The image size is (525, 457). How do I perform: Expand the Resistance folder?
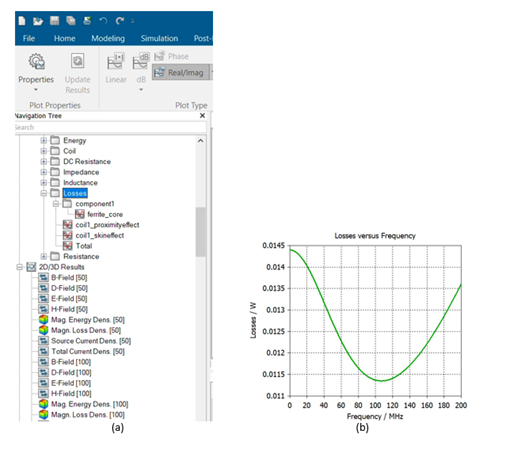[44, 256]
